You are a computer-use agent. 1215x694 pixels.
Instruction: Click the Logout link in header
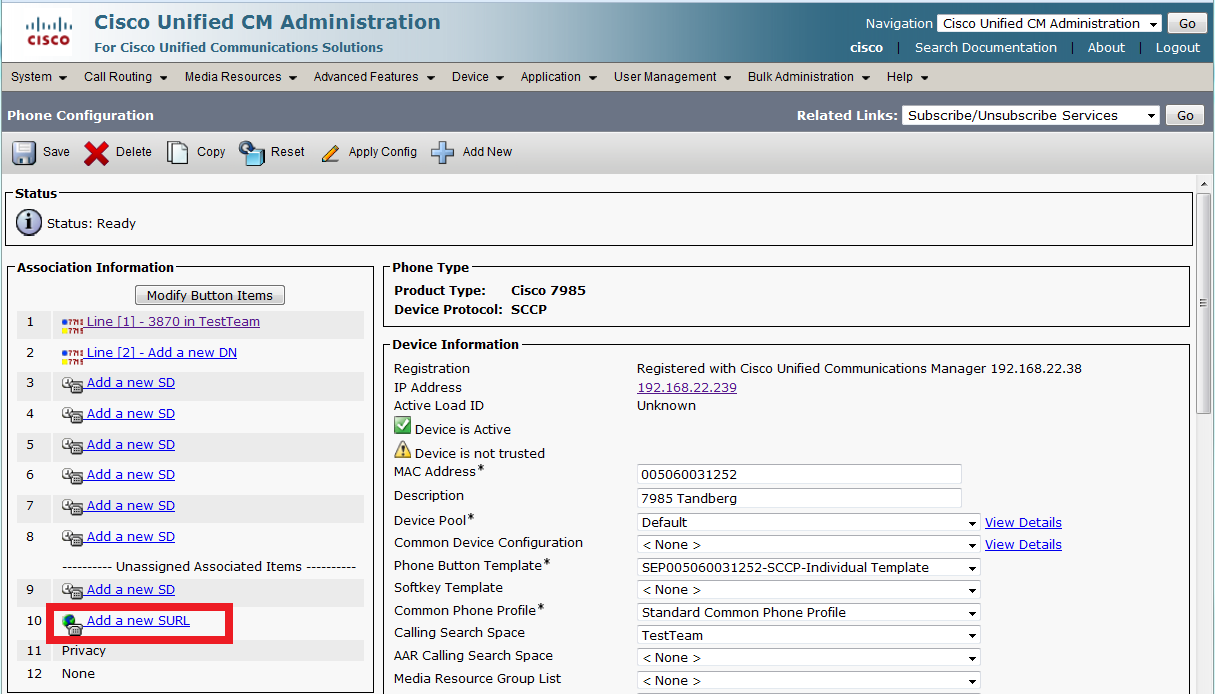tap(1177, 47)
